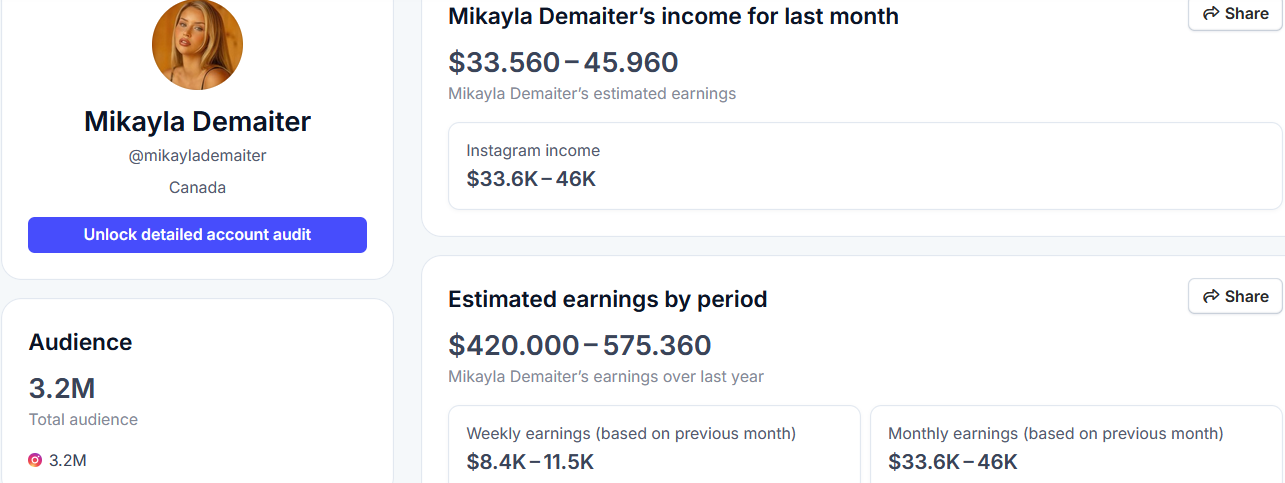Image resolution: width=1285 pixels, height=483 pixels.
Task: Open the @mikaylademaiter handle
Action: tap(197, 156)
